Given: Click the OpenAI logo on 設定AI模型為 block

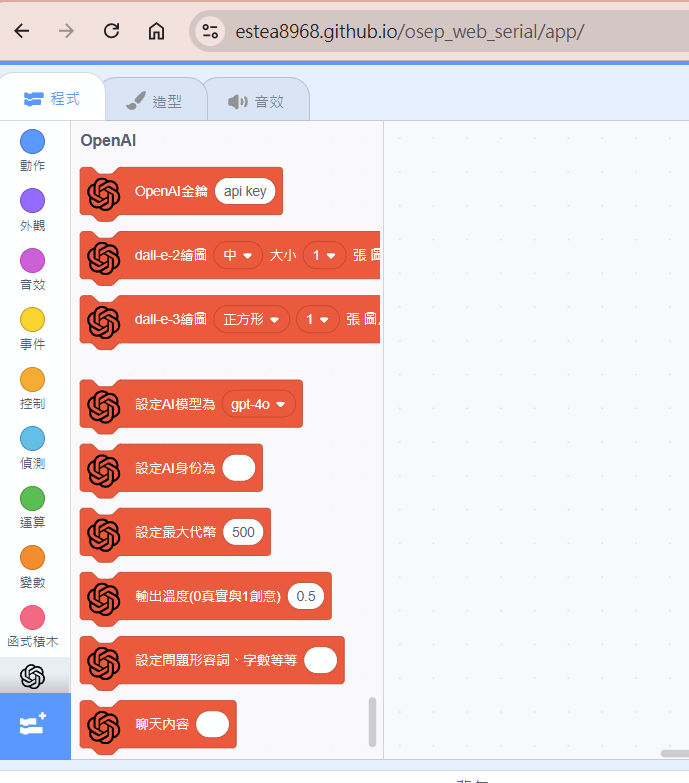Looking at the screenshot, I should (104, 406).
